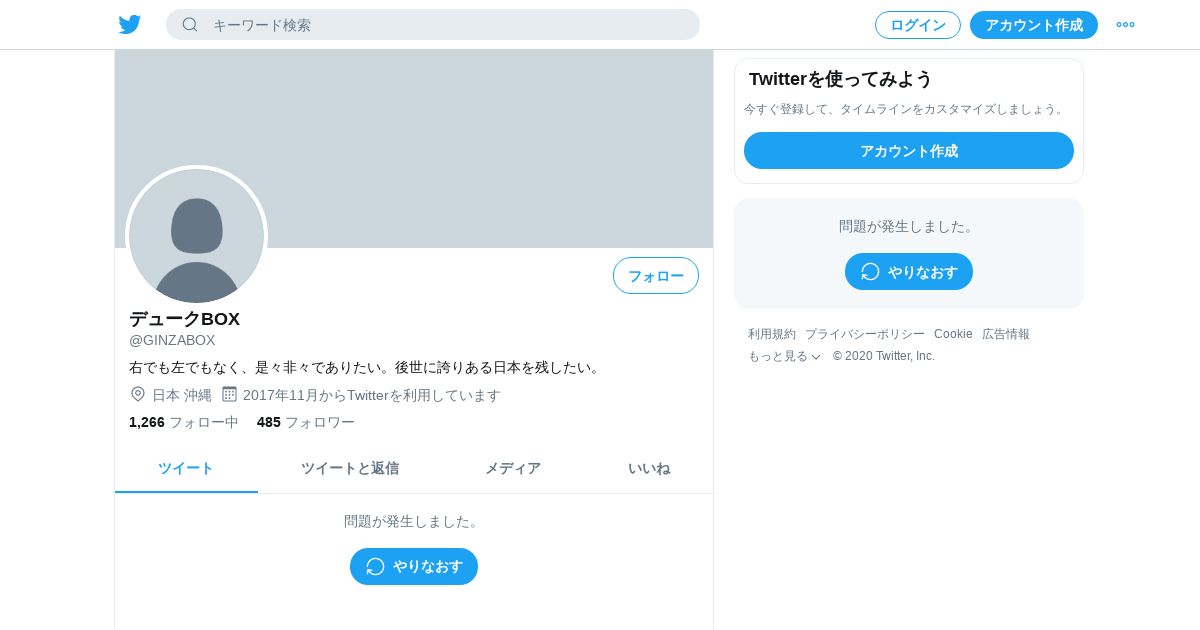Open the 1,266 フォロー中 link
Viewport: 1200px width, 630px height.
tap(184, 422)
